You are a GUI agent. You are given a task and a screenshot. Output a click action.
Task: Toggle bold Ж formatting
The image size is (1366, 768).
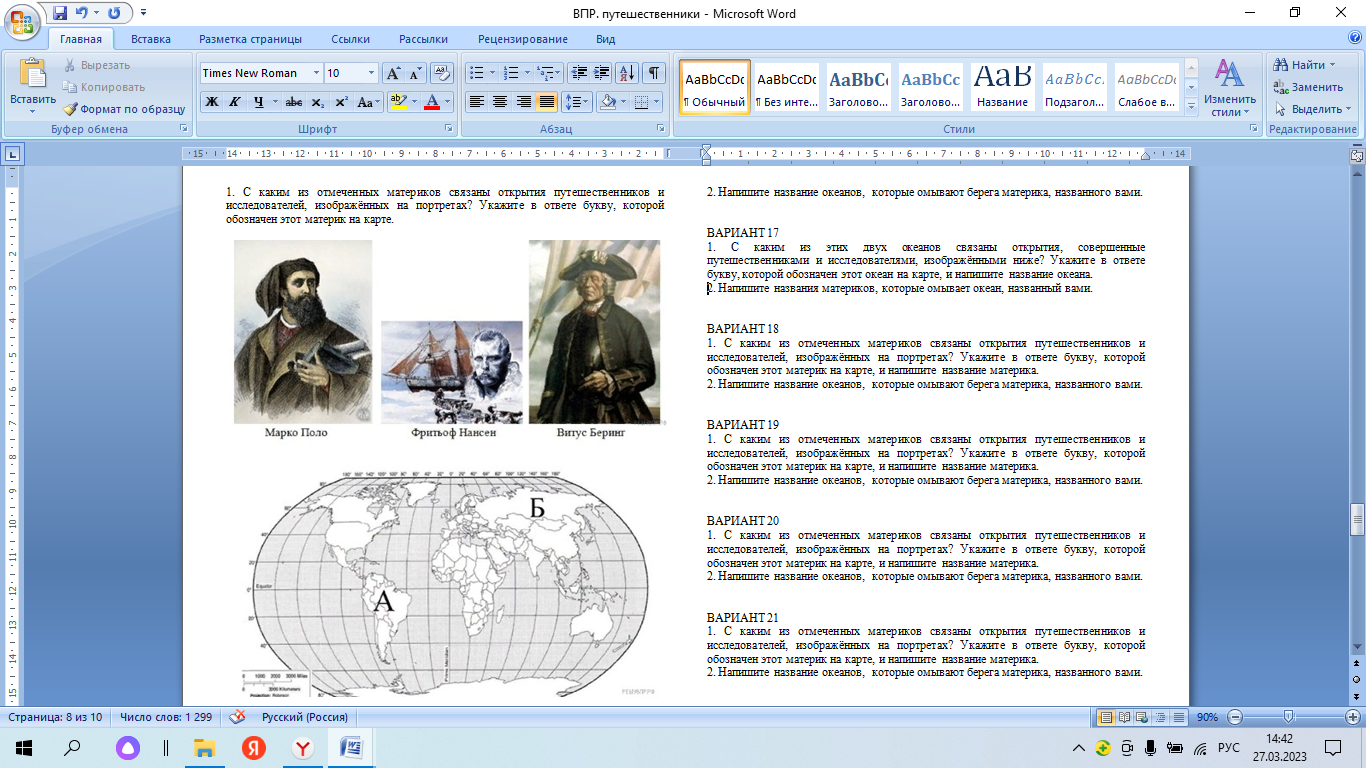[211, 102]
